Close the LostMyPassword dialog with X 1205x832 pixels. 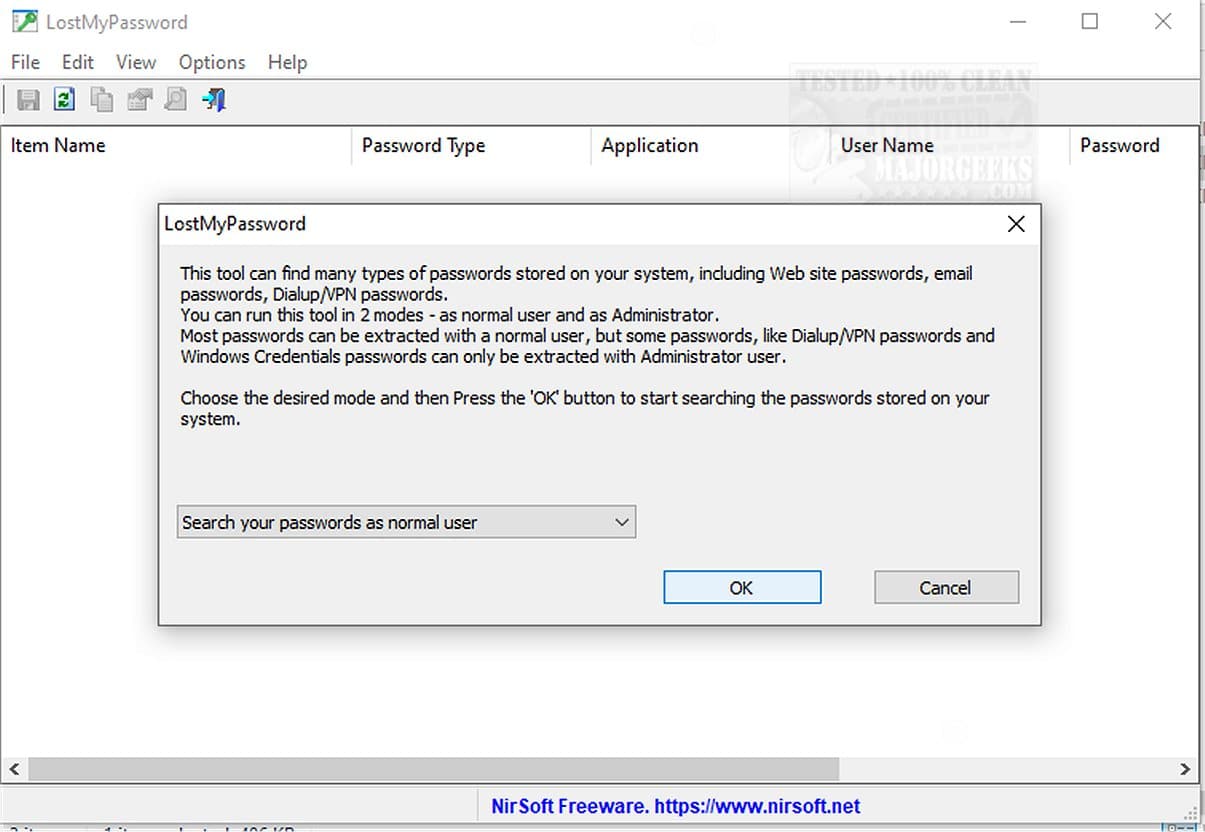tap(1016, 224)
